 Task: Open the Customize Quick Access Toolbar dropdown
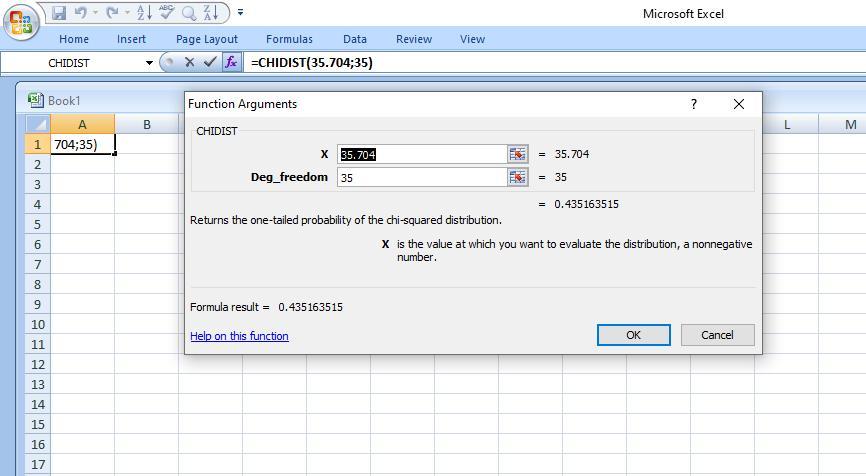[x=240, y=12]
